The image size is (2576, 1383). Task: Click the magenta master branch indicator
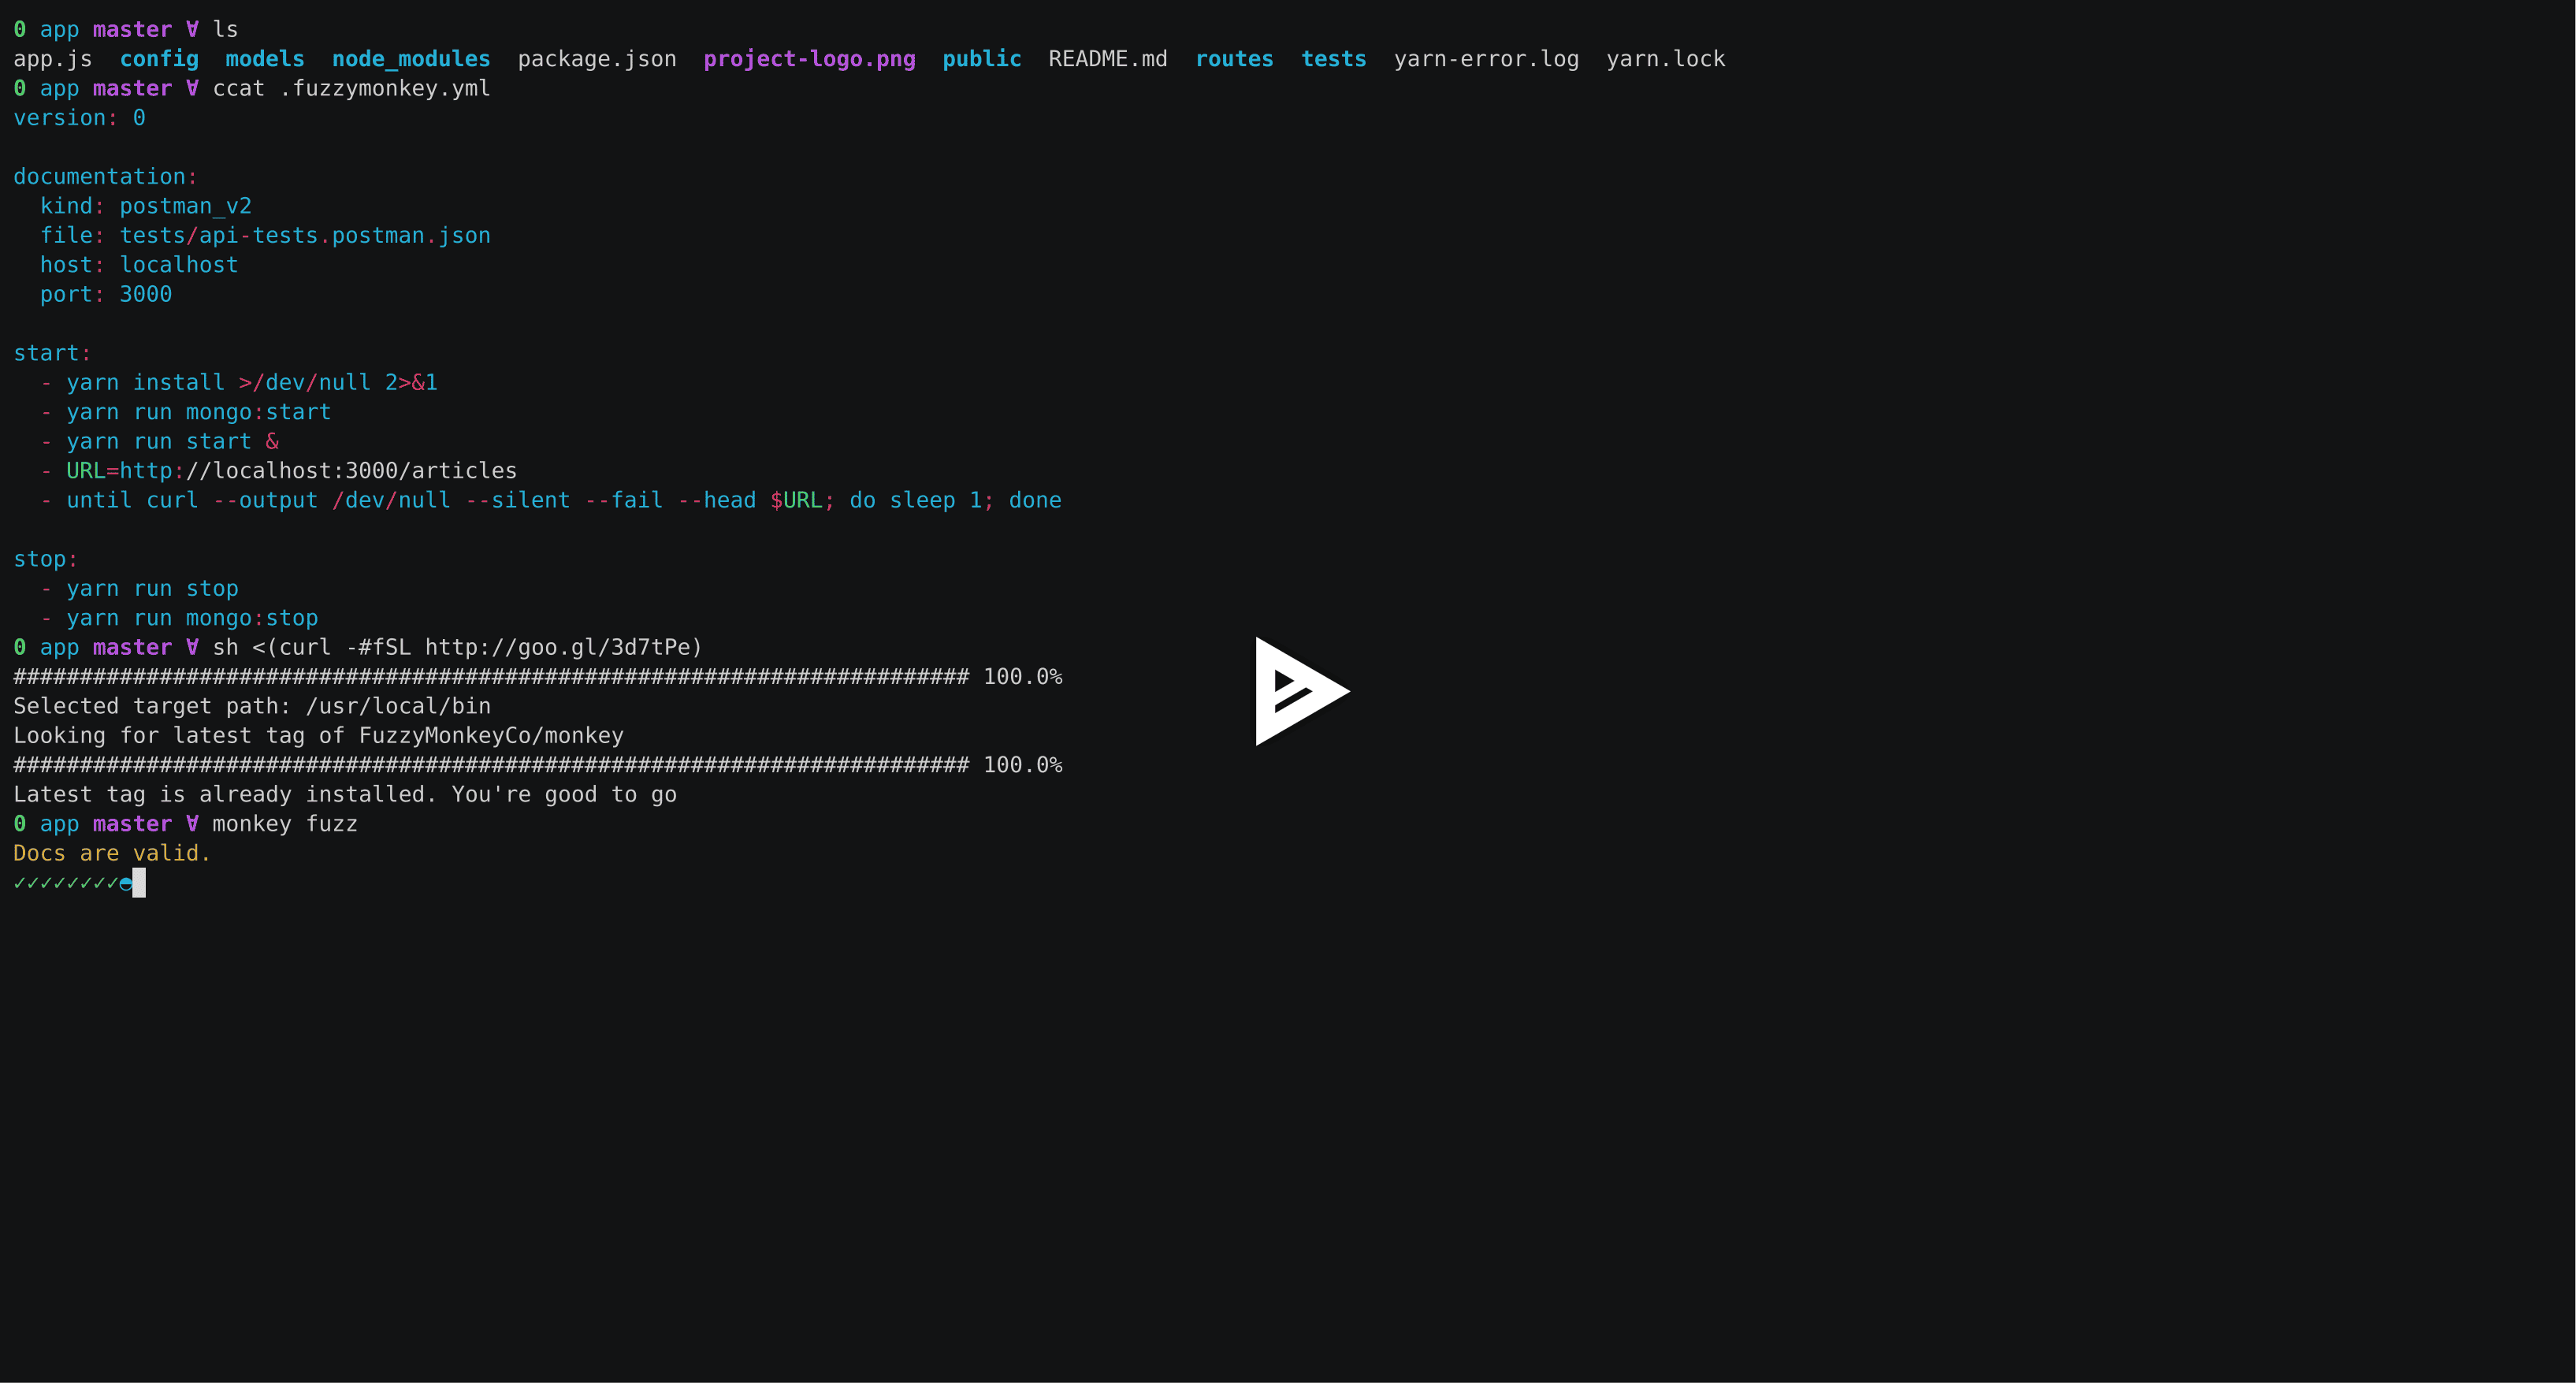click(x=132, y=29)
